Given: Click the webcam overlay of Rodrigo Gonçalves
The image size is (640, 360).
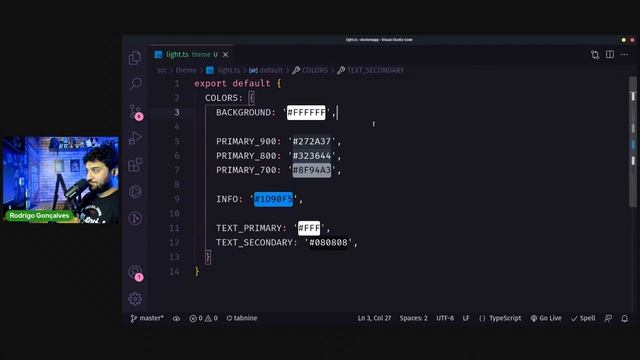Looking at the screenshot, I should pos(60,180).
